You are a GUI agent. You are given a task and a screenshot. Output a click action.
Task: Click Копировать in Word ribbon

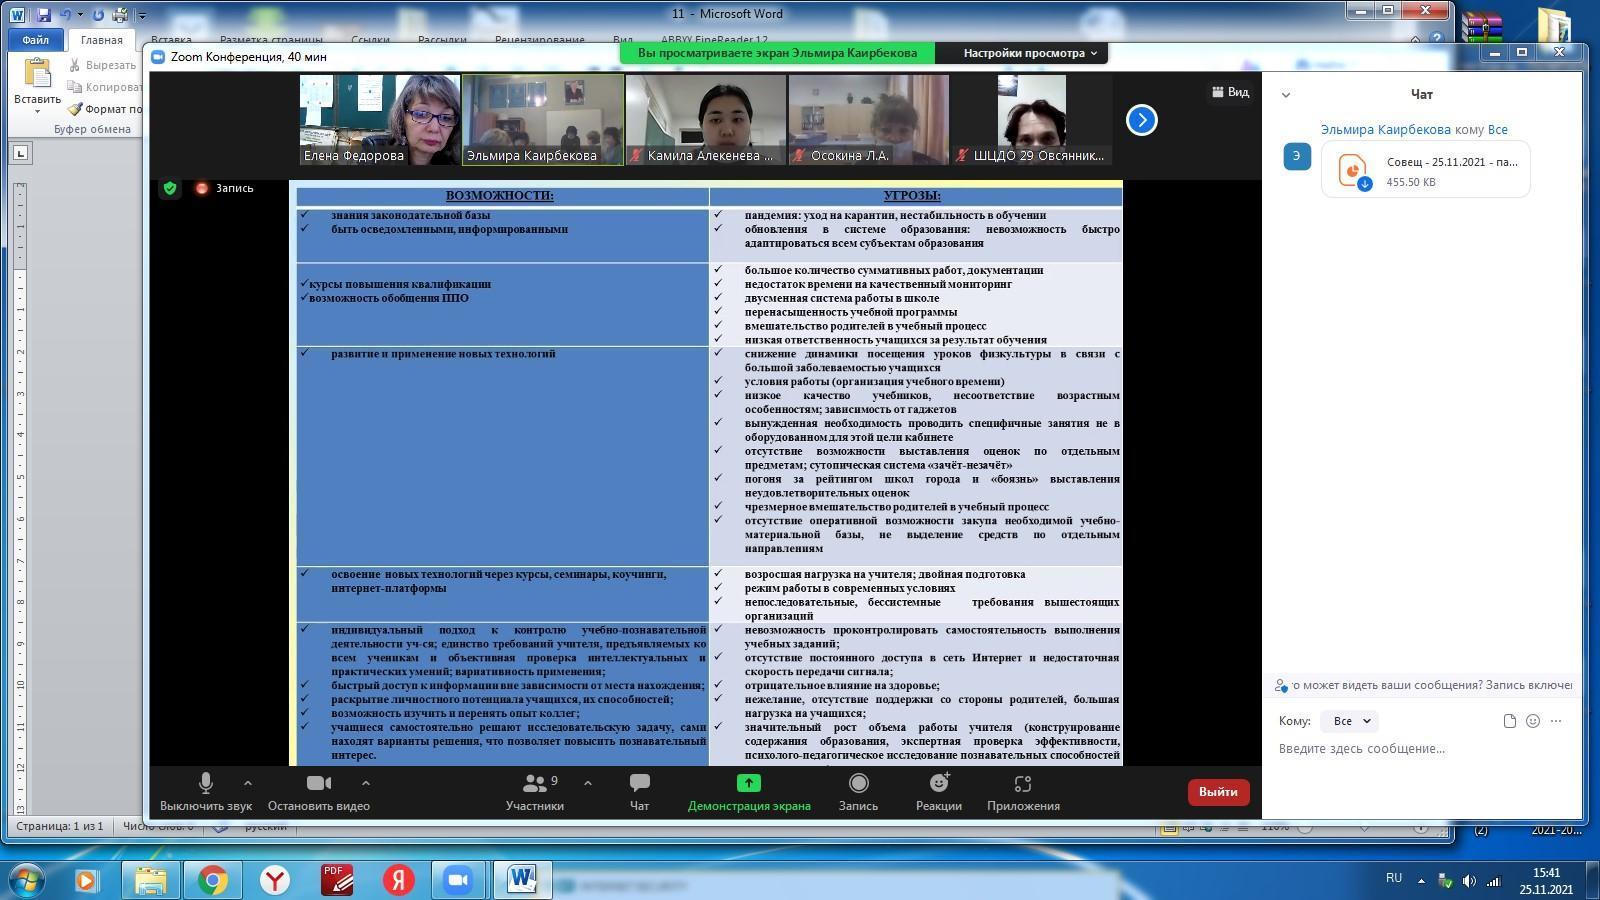click(104, 87)
